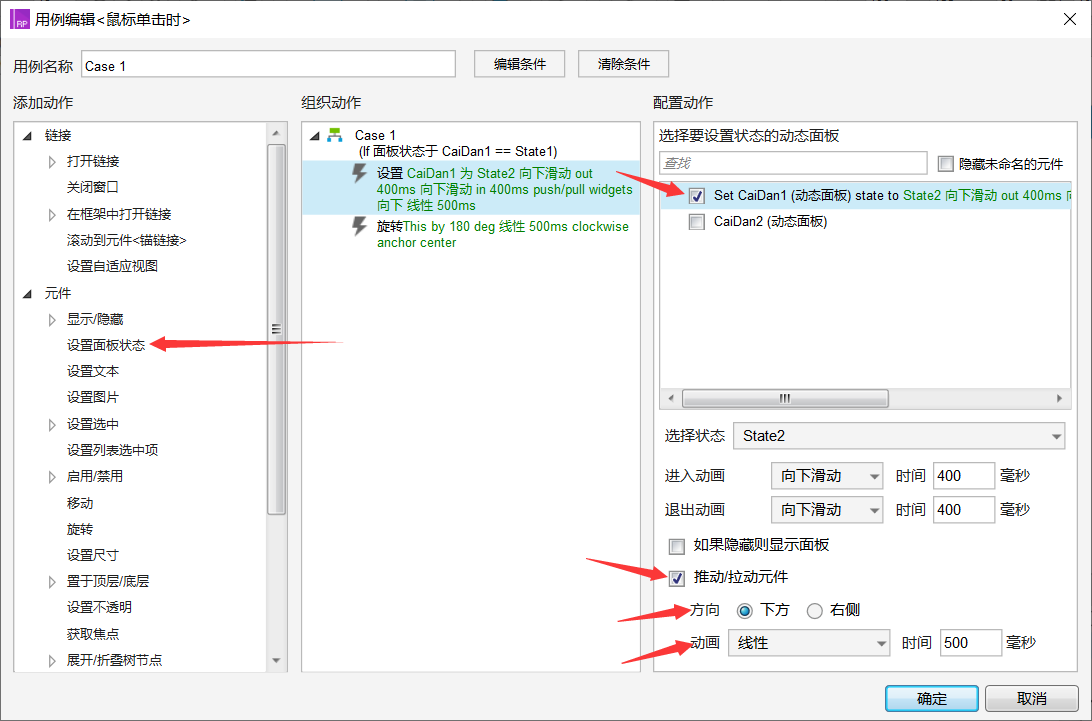Image resolution: width=1092 pixels, height=721 pixels.
Task: Click left arrow of horizontal scrollbar
Action: pyautogui.click(x=671, y=398)
